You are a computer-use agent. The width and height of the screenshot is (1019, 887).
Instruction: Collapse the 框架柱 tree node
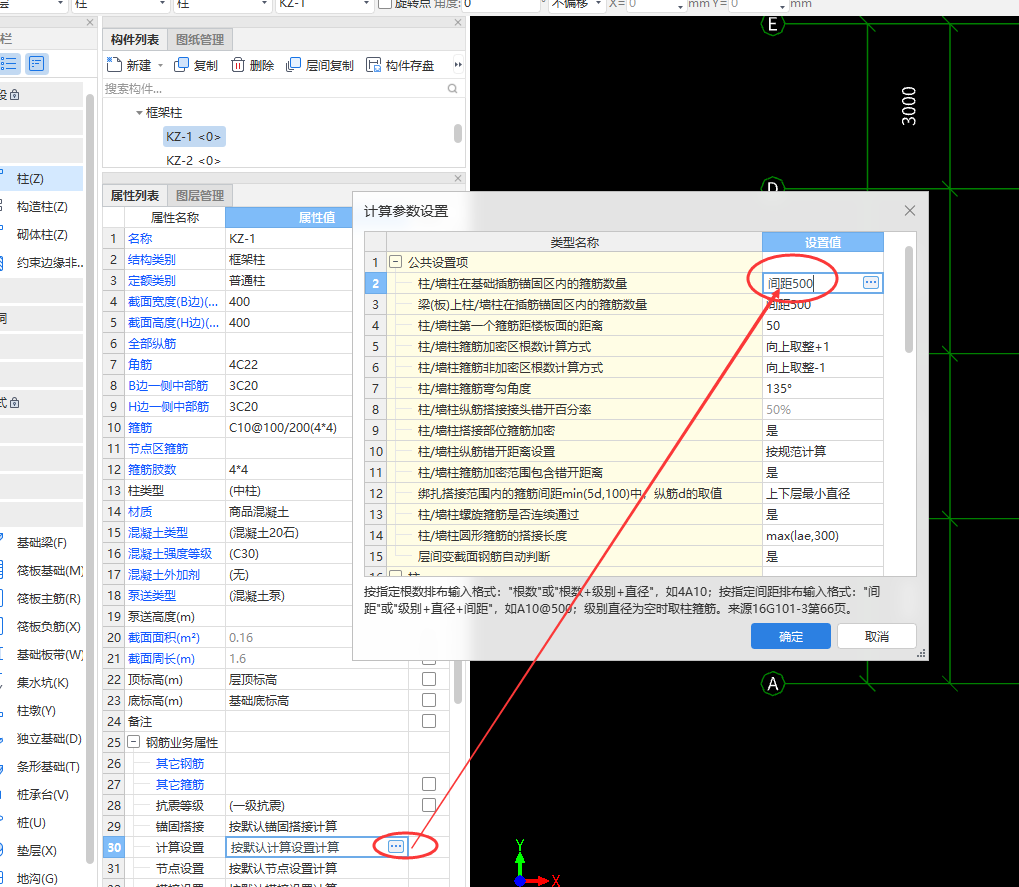point(138,113)
